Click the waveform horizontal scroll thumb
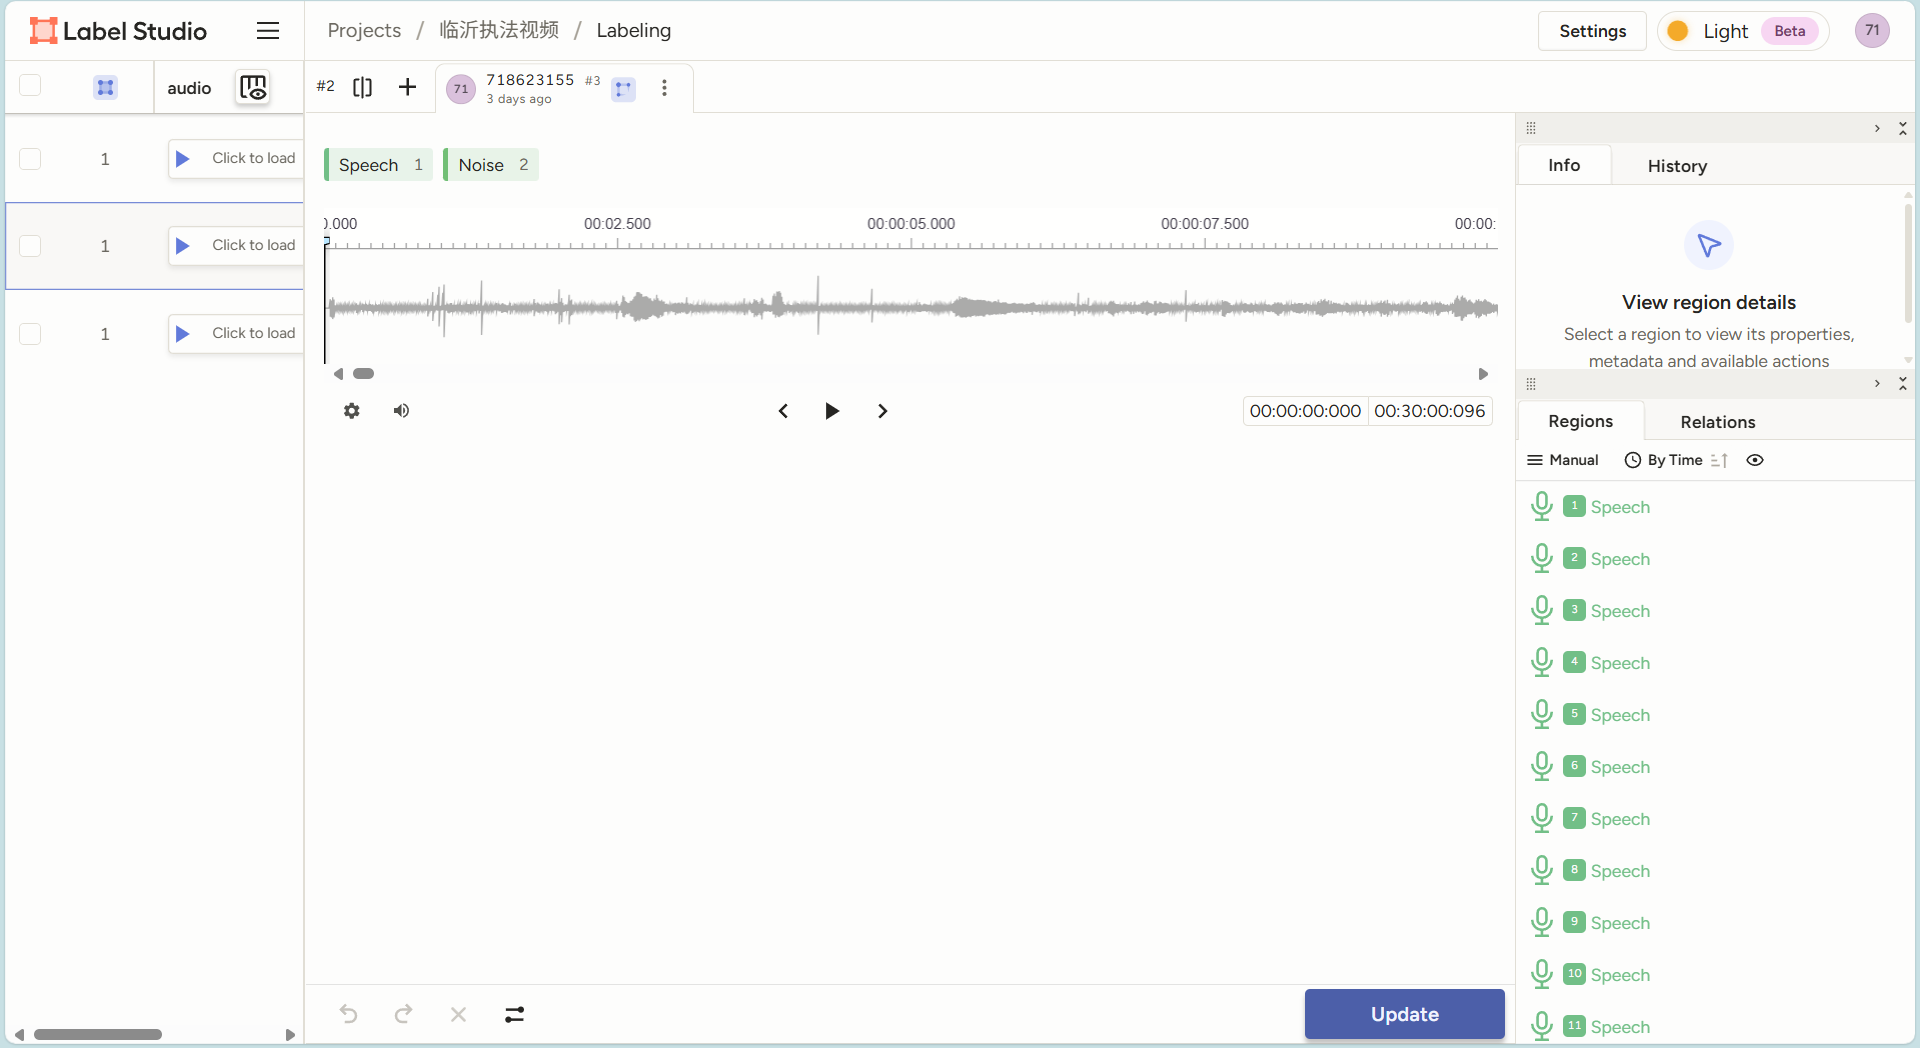This screenshot has width=1920, height=1048. (x=363, y=374)
